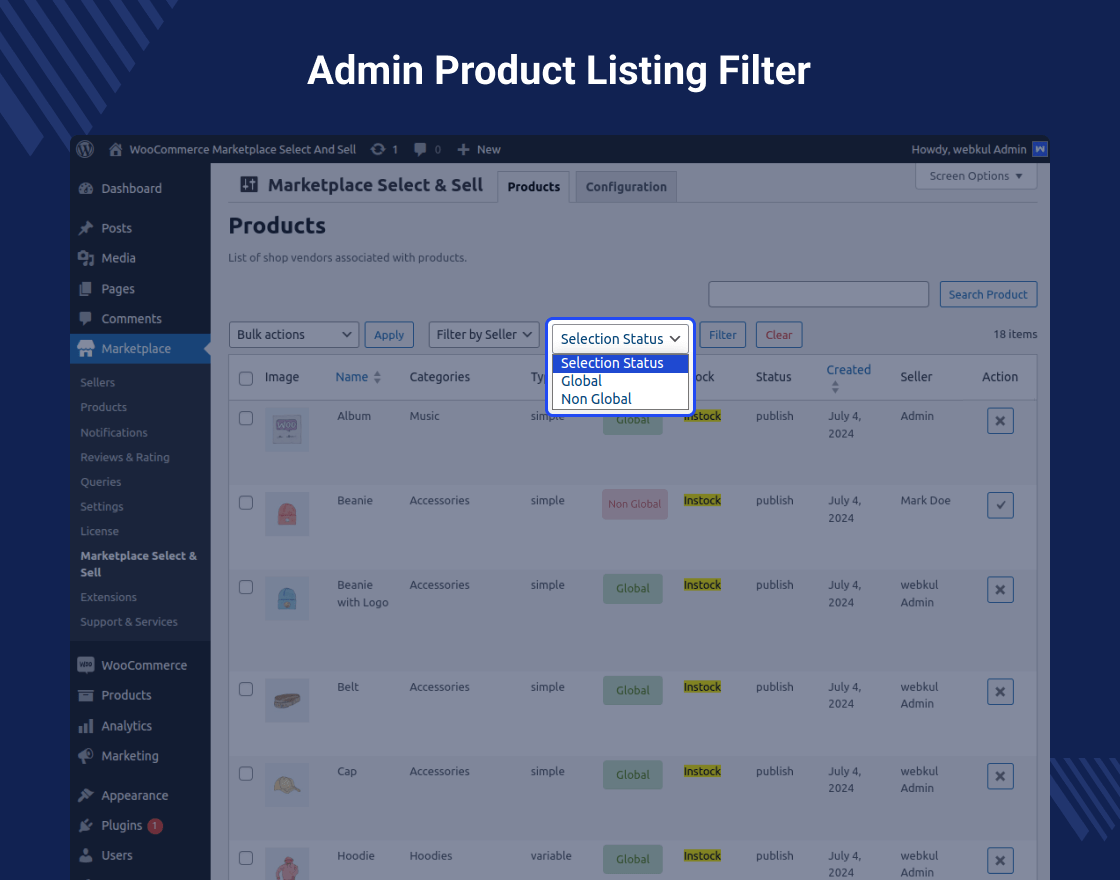Open the Belt product thumbnail
1120x880 pixels.
click(287, 700)
